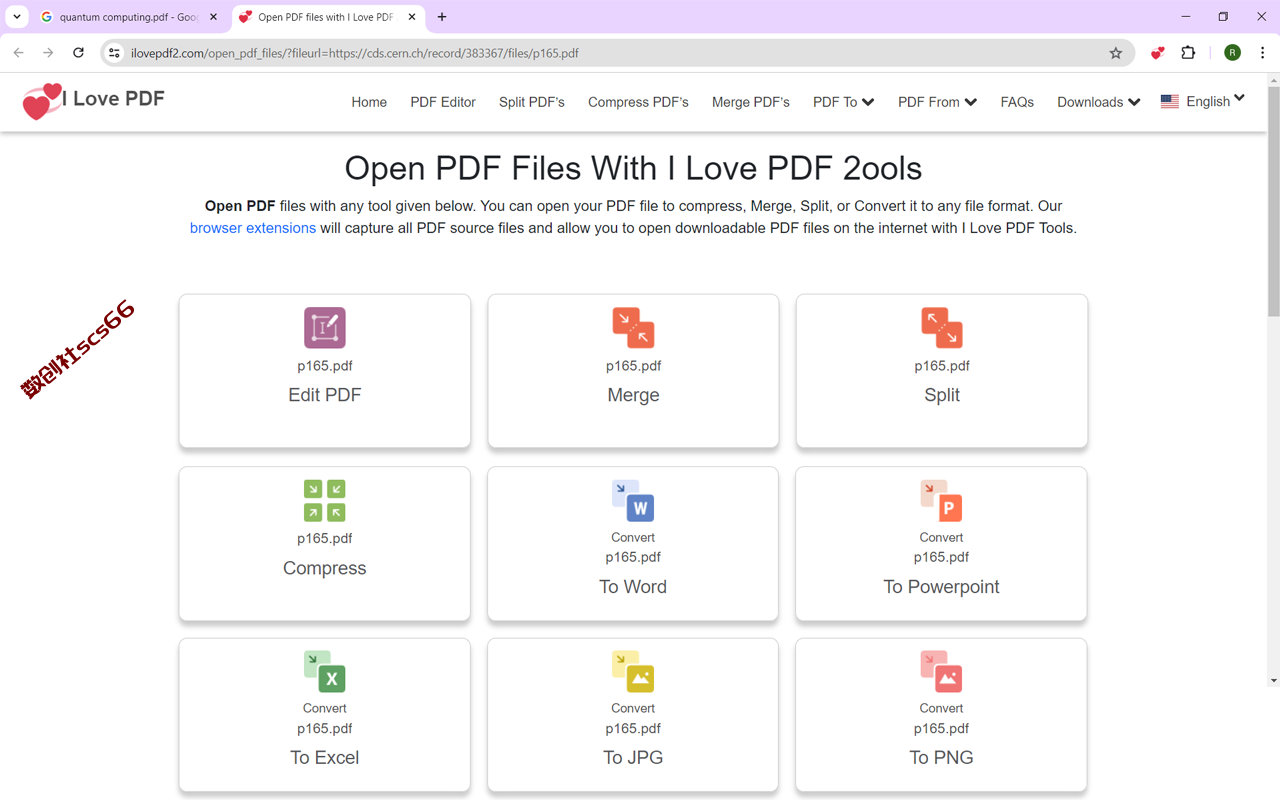Viewport: 1280px width, 800px height.
Task: View site information icon in address bar
Action: click(x=114, y=53)
